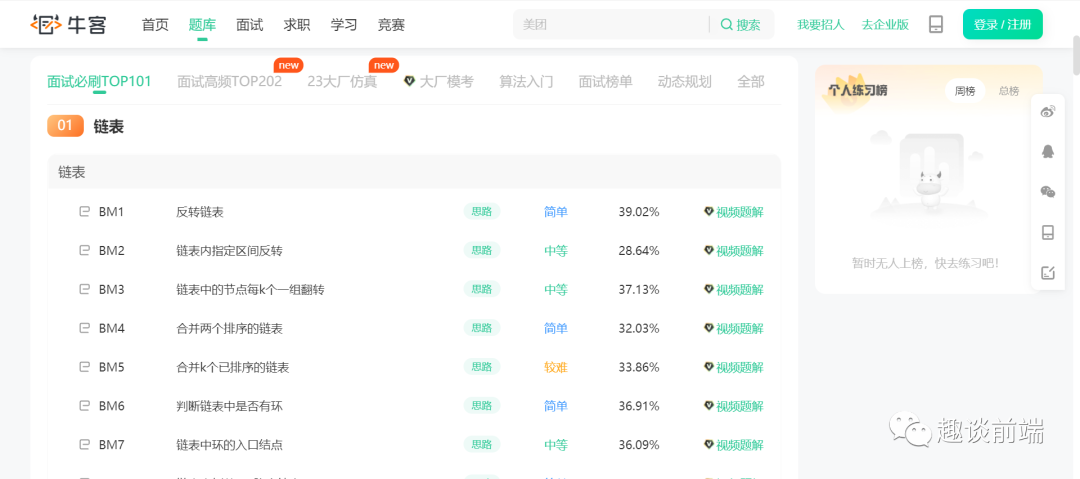Open problem 反转链表
This screenshot has width=1080, height=479.
(200, 212)
